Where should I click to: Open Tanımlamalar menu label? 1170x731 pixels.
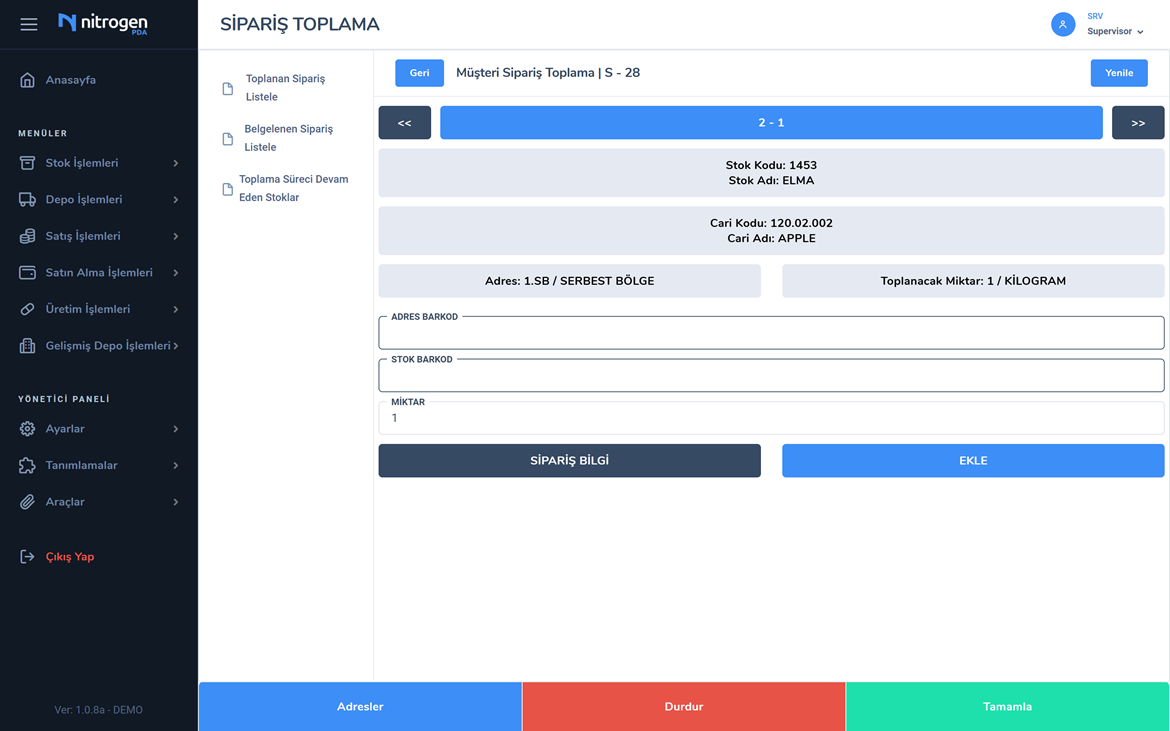[x=81, y=465]
